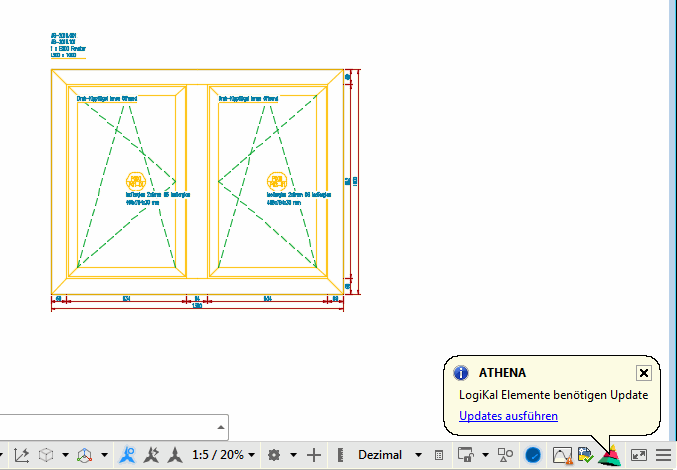Screen dimensions: 677x470
Task: Expand the lock UI dropdown arrow
Action: click(483, 455)
